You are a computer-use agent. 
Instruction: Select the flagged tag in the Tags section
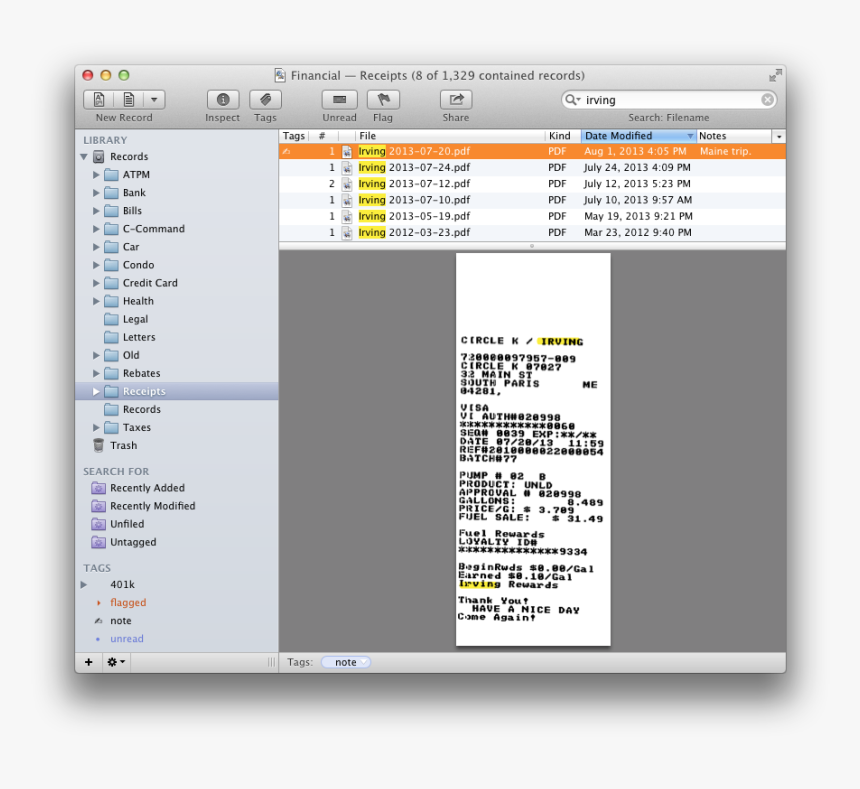point(128,602)
